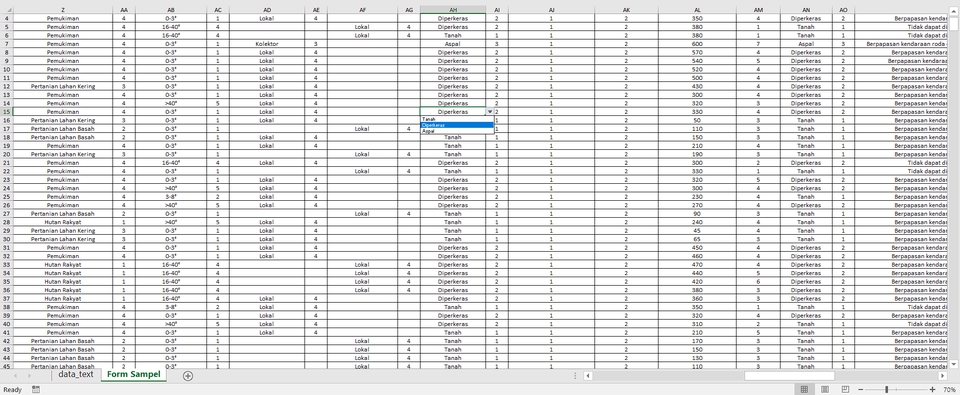Select 'Berpapasan kendaraan roda' cell in row 7
The image size is (960, 395).
[902, 44]
